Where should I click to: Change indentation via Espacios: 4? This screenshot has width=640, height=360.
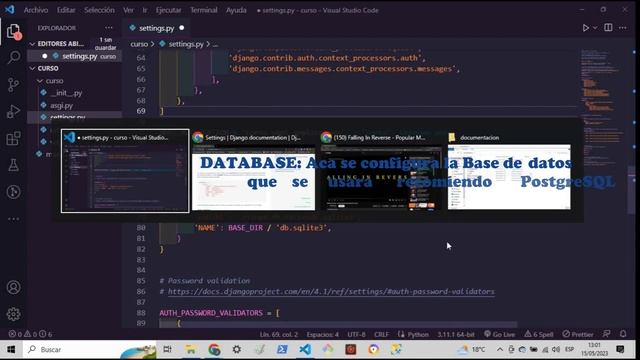tap(322, 334)
